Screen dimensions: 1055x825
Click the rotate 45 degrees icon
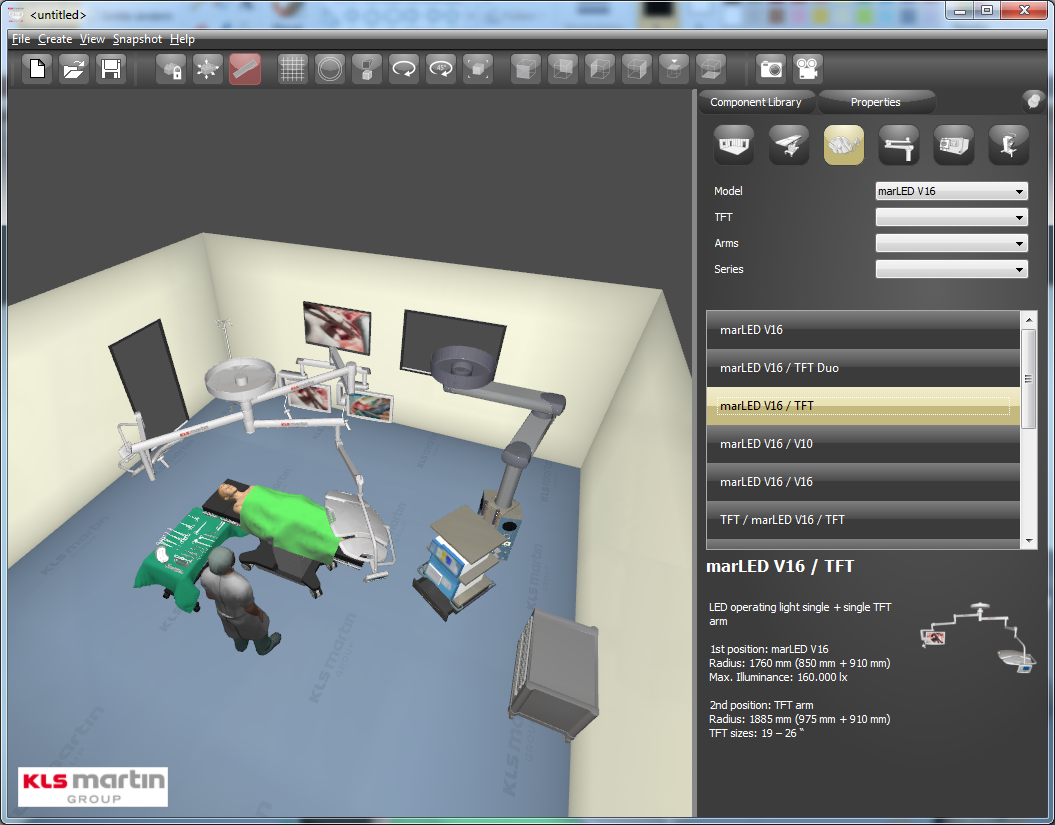point(441,69)
